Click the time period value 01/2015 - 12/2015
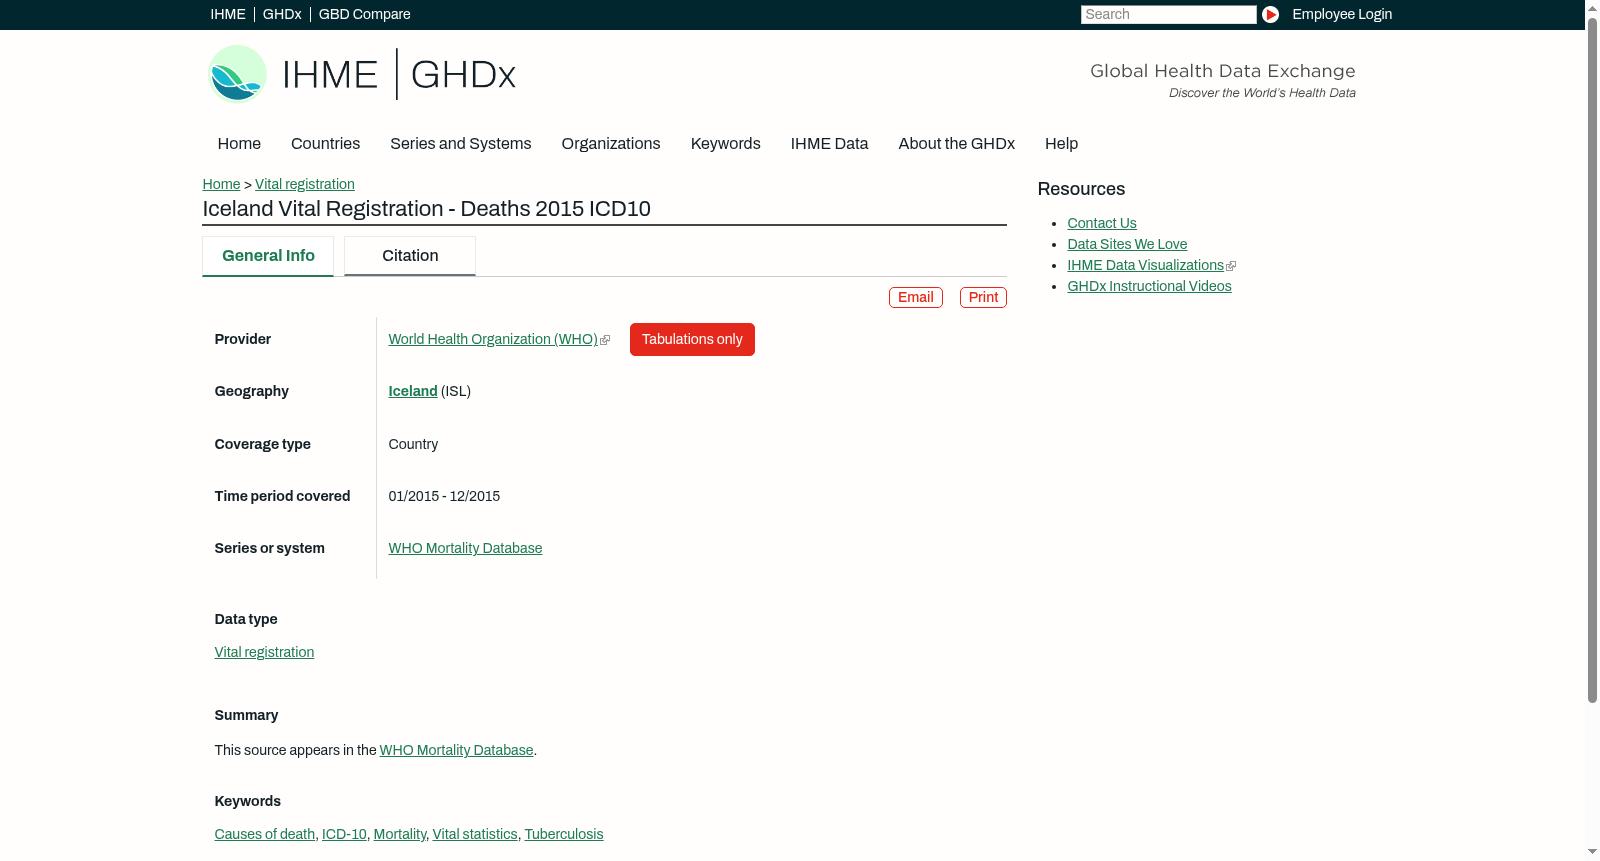The height and width of the screenshot is (861, 1600). (444, 496)
